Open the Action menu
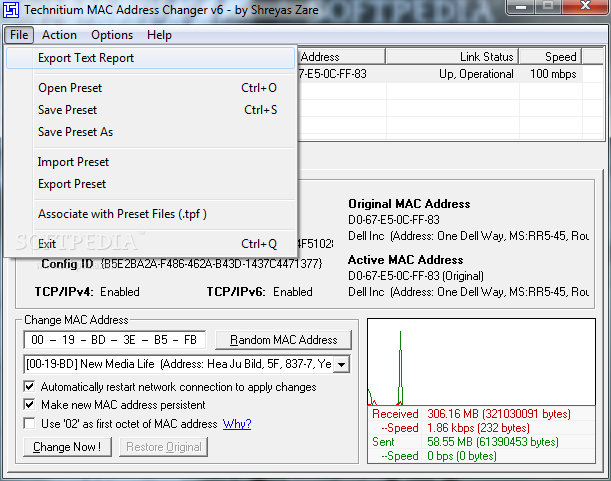 coord(59,35)
